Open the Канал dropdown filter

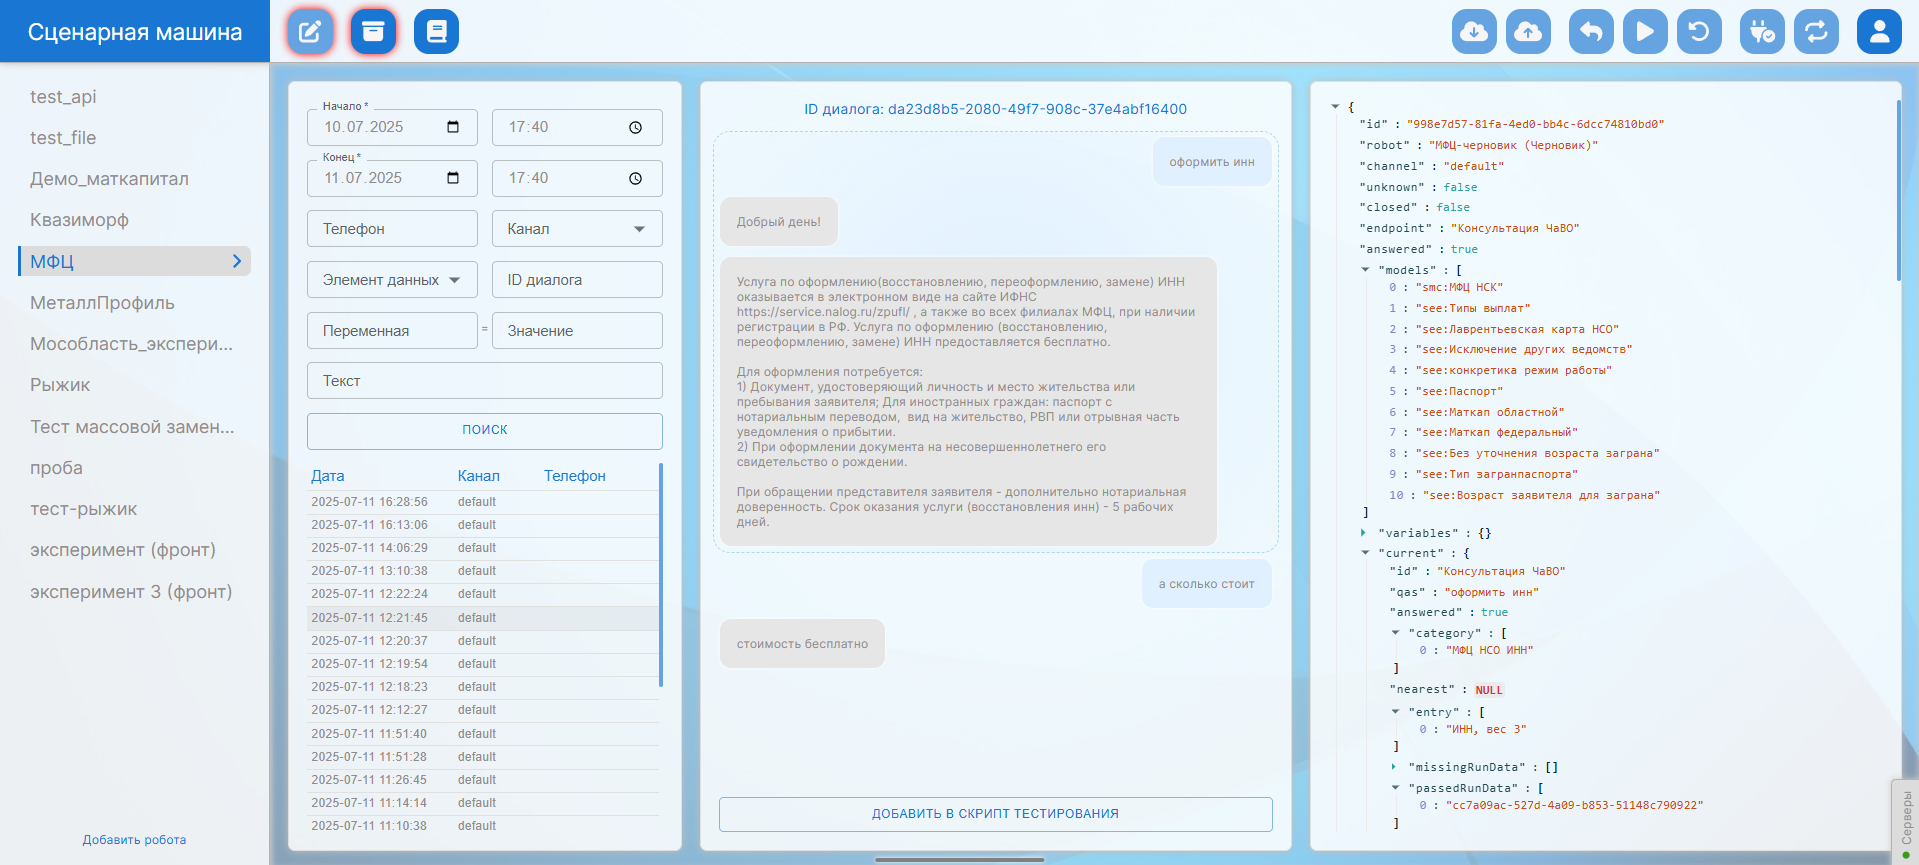tap(577, 229)
